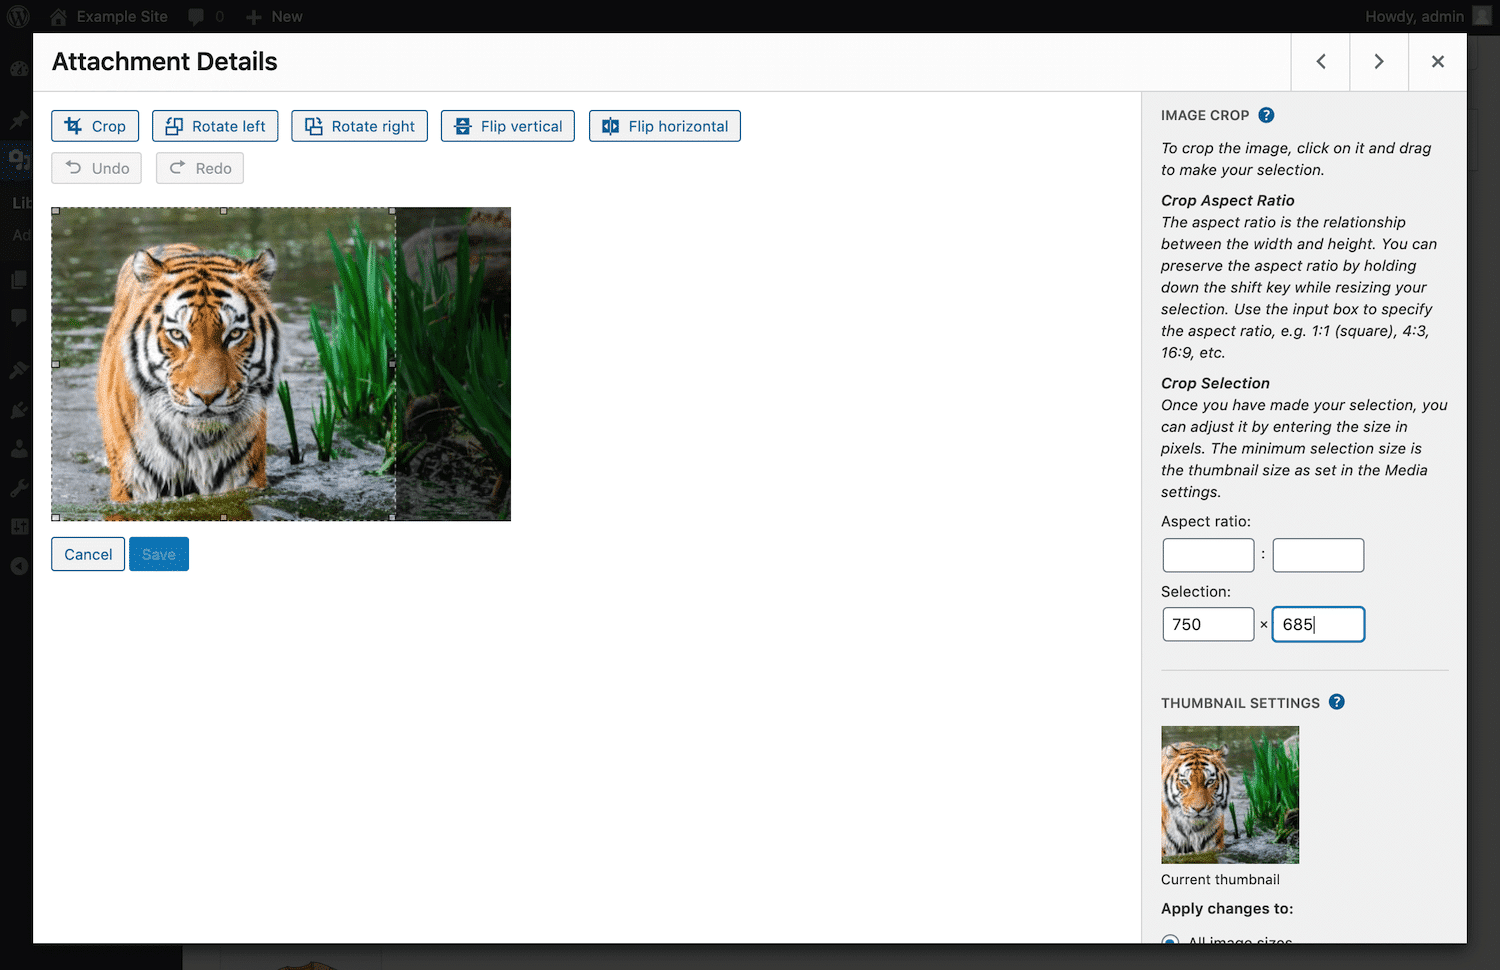Apply the Flip vertical tool
The width and height of the screenshot is (1500, 970).
(507, 126)
